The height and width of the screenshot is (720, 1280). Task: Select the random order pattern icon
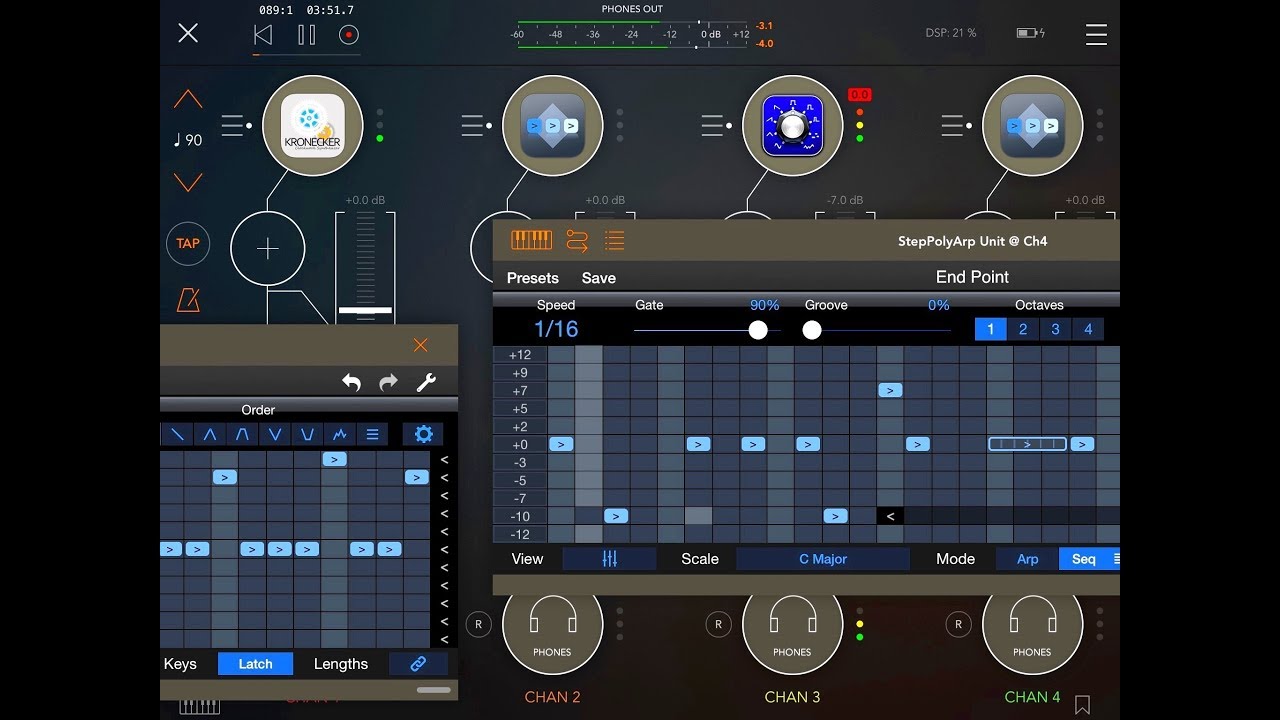tap(340, 434)
